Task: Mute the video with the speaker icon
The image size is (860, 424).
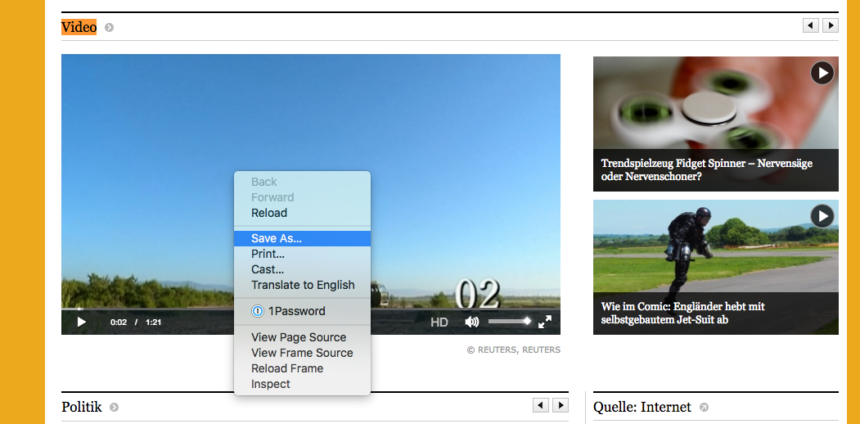Action: [x=472, y=322]
